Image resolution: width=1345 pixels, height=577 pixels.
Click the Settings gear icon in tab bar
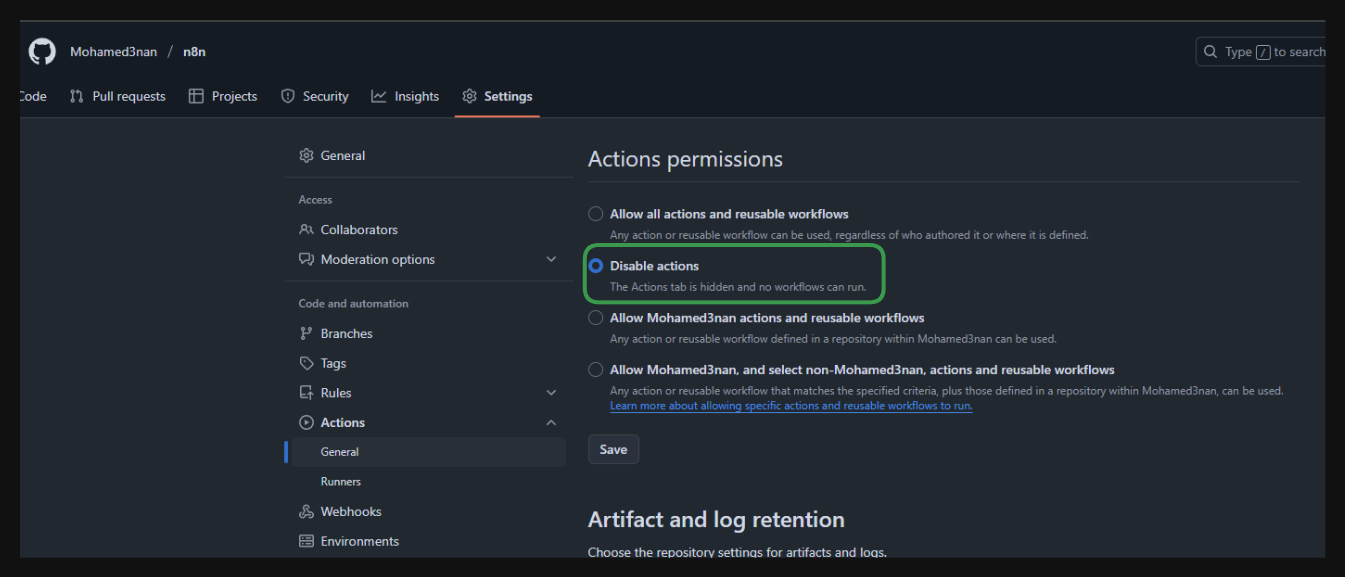(469, 96)
